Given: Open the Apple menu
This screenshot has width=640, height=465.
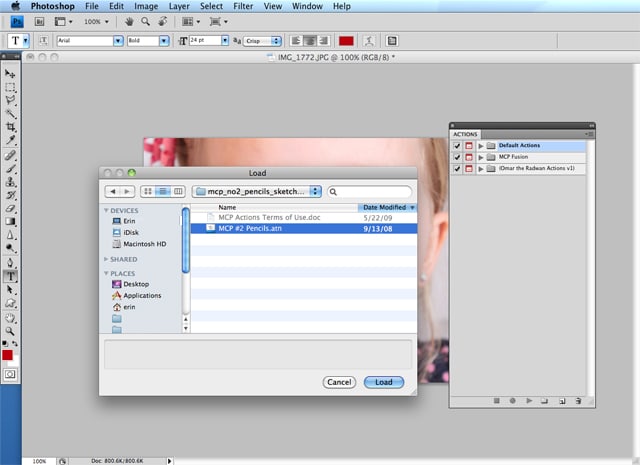Looking at the screenshot, I should point(15,6).
